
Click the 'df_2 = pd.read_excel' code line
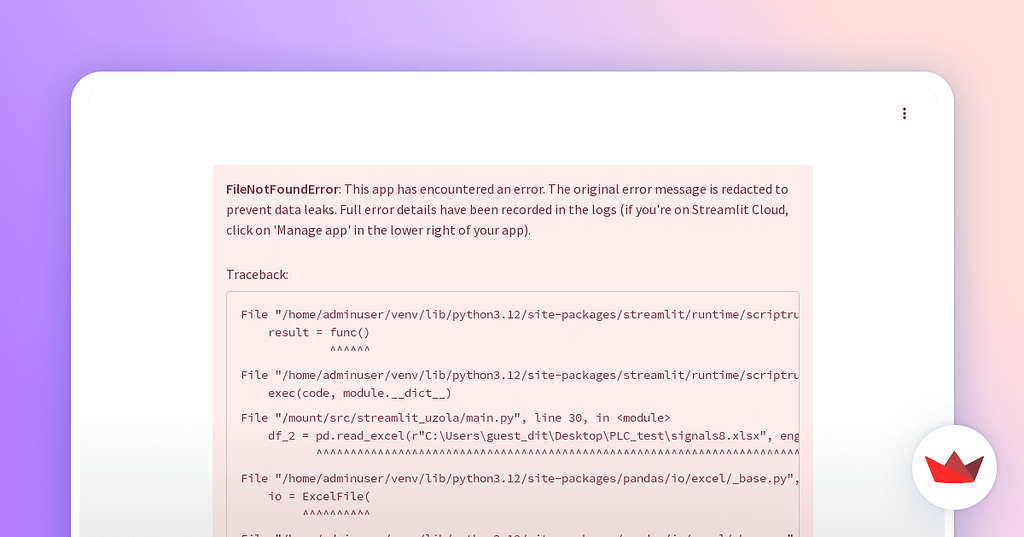click(530, 436)
